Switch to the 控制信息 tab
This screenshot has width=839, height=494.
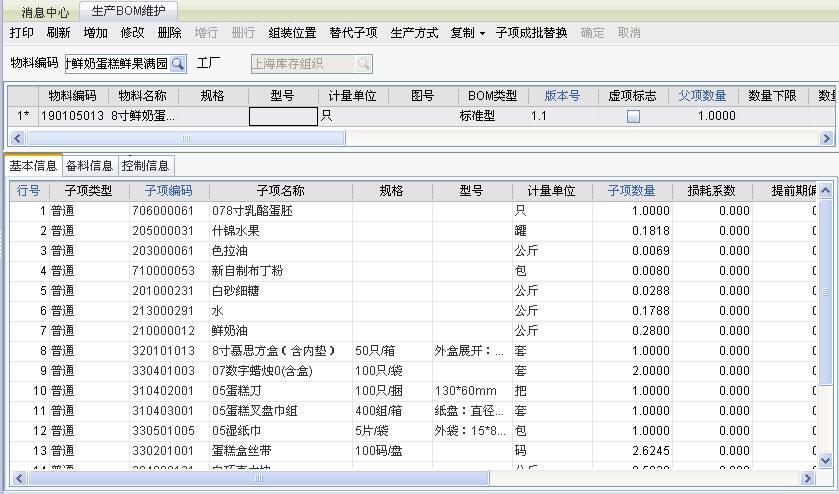tap(146, 165)
